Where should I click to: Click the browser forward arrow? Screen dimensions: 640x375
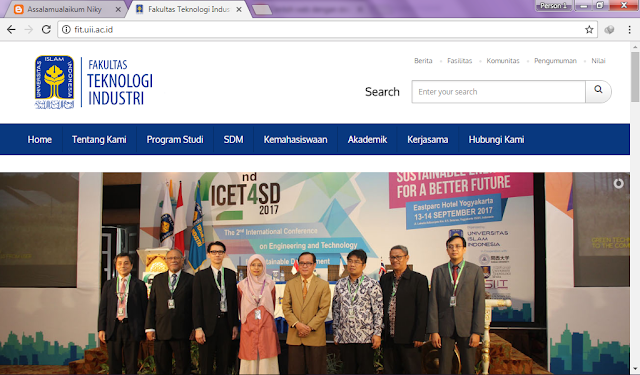29,29
